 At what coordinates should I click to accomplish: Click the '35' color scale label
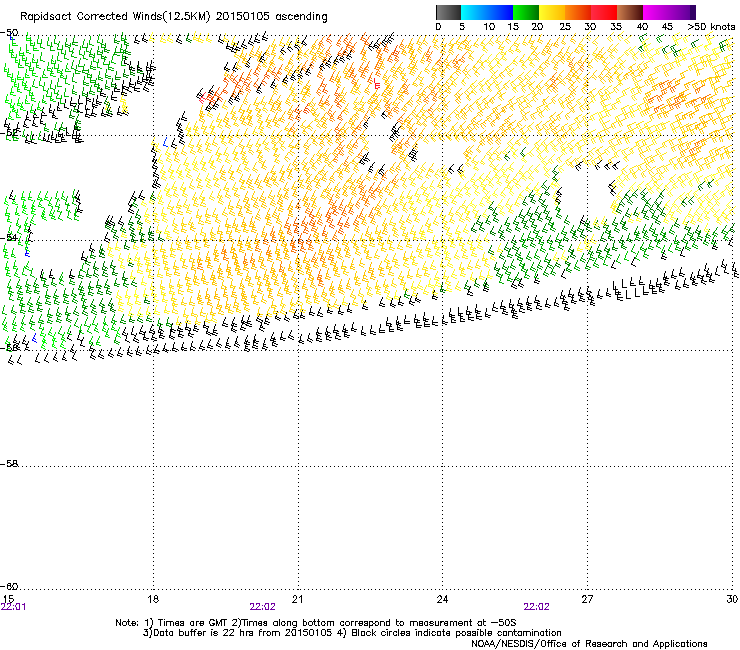[616, 27]
